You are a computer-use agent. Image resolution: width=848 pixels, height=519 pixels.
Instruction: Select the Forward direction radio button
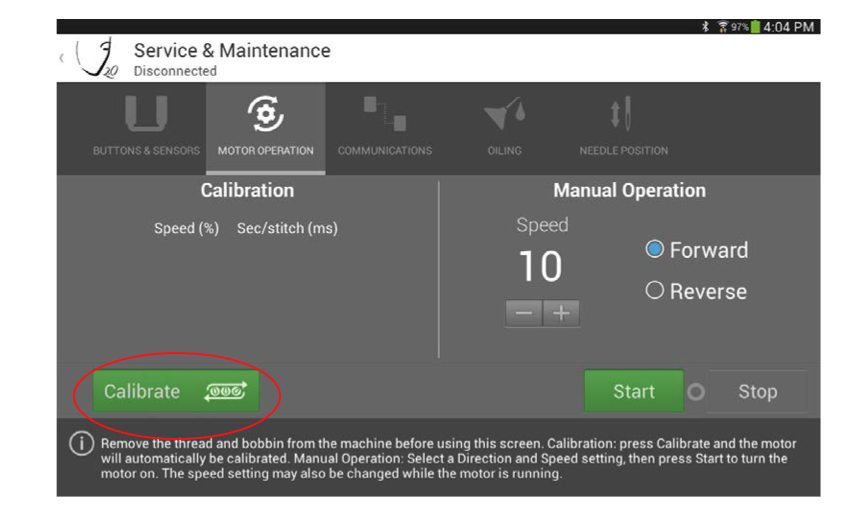655,250
